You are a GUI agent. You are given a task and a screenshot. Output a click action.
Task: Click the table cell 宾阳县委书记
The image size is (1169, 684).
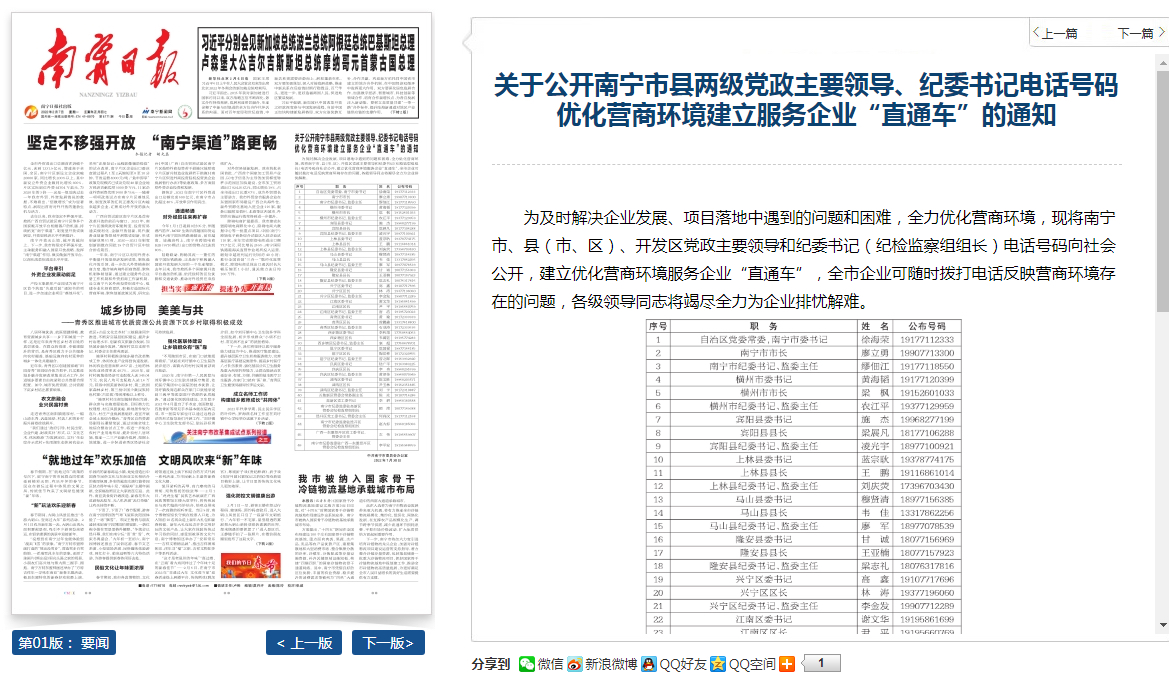pyautogui.click(x=763, y=420)
